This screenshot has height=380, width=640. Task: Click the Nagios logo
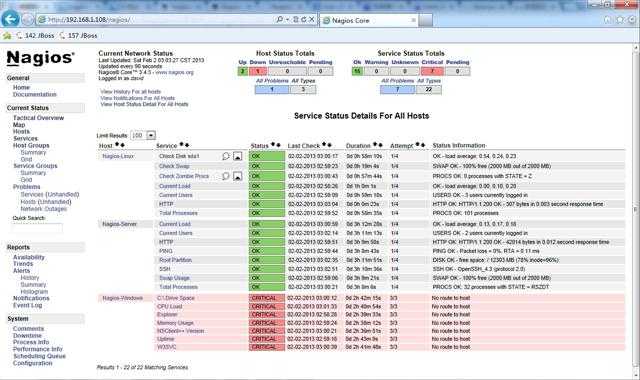pos(40,58)
